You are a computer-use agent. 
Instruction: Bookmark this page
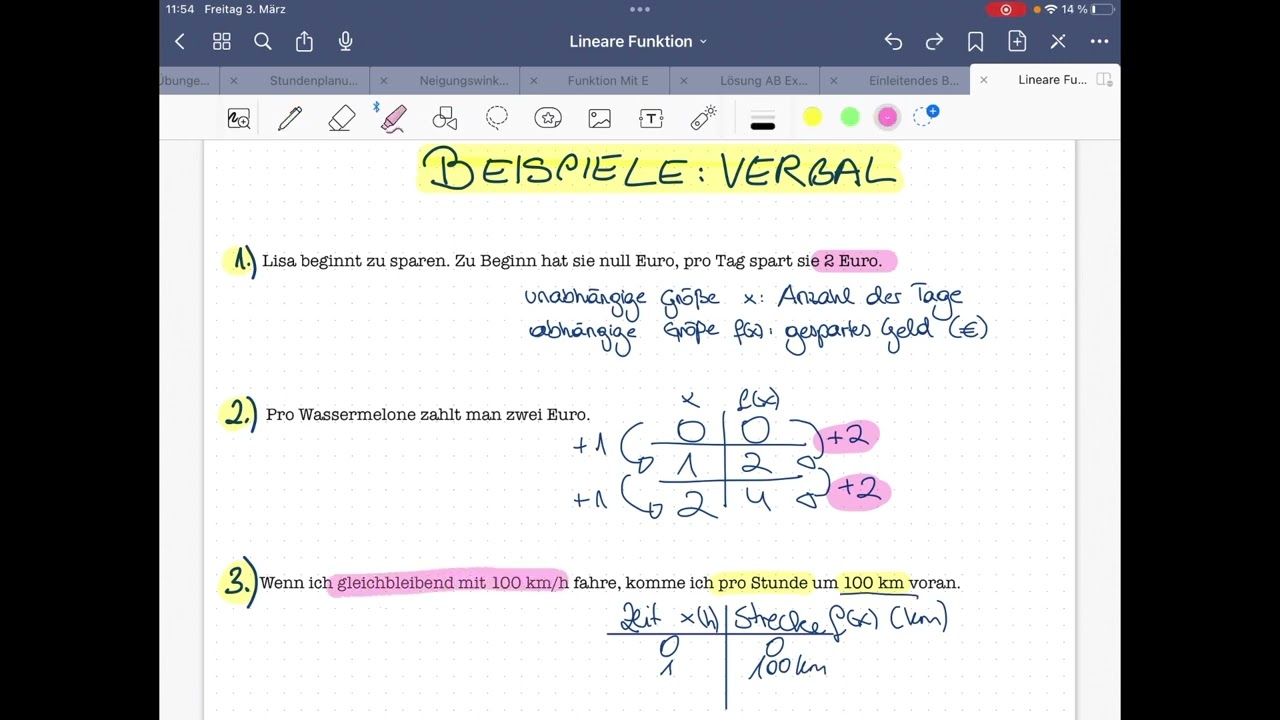(975, 41)
